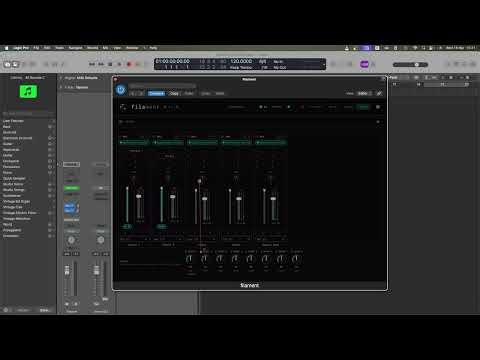Click the master volume slider in control bar
Viewport: 480px width, 360px height.
[410, 64]
